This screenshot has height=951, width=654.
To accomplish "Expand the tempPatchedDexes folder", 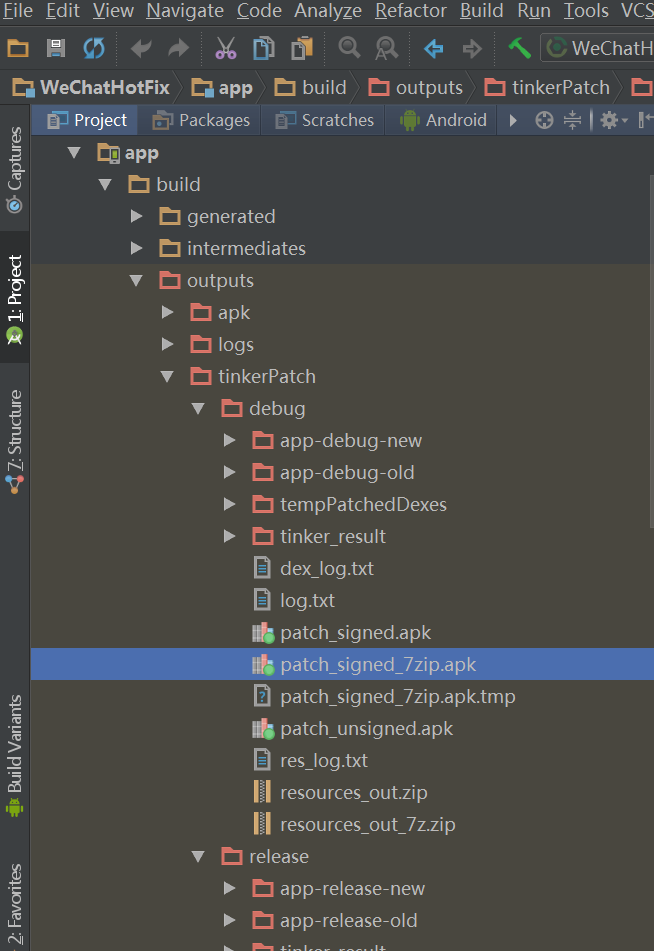I will click(x=229, y=504).
